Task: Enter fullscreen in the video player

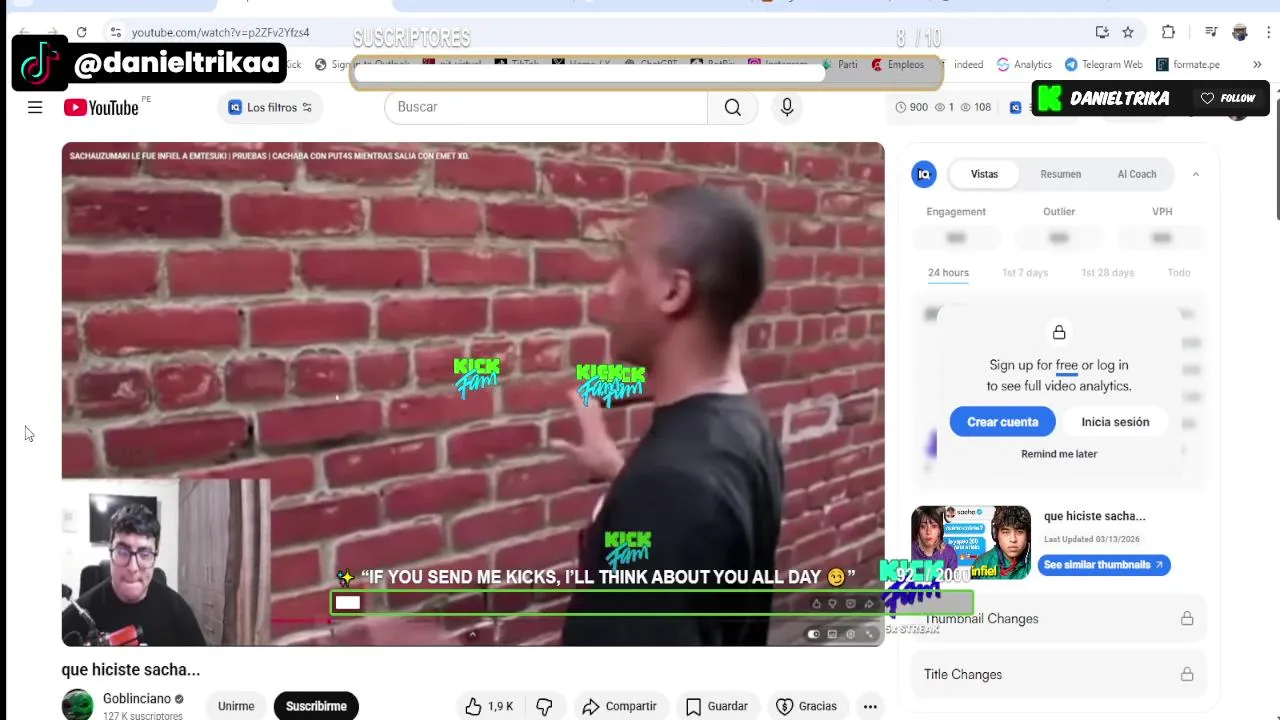Action: (x=870, y=634)
